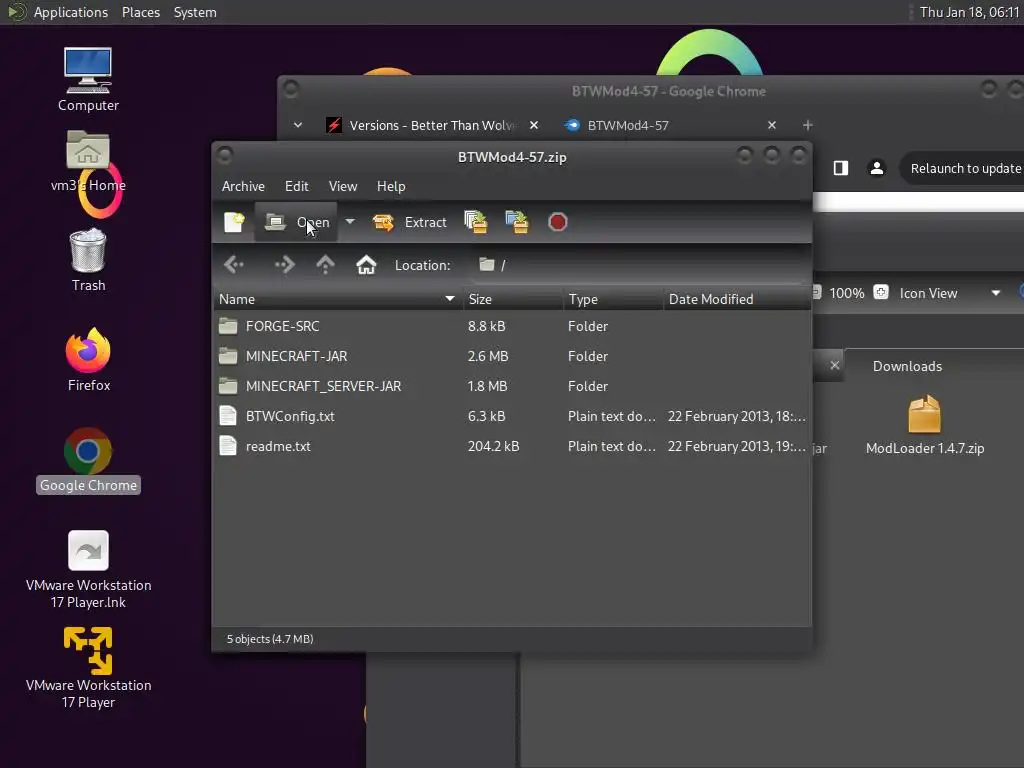Click the zoom in icon beside 100%
The image size is (1024, 768).
click(880, 293)
